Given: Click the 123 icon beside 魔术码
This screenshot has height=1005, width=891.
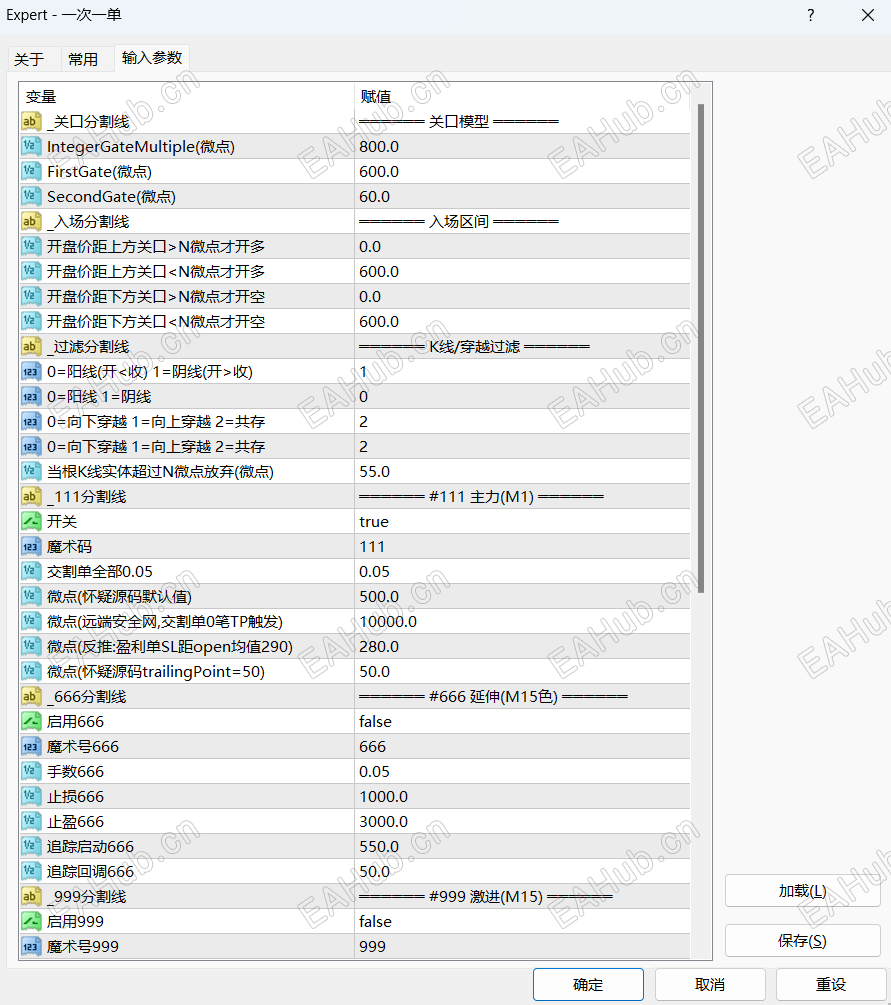Looking at the screenshot, I should click(29, 546).
